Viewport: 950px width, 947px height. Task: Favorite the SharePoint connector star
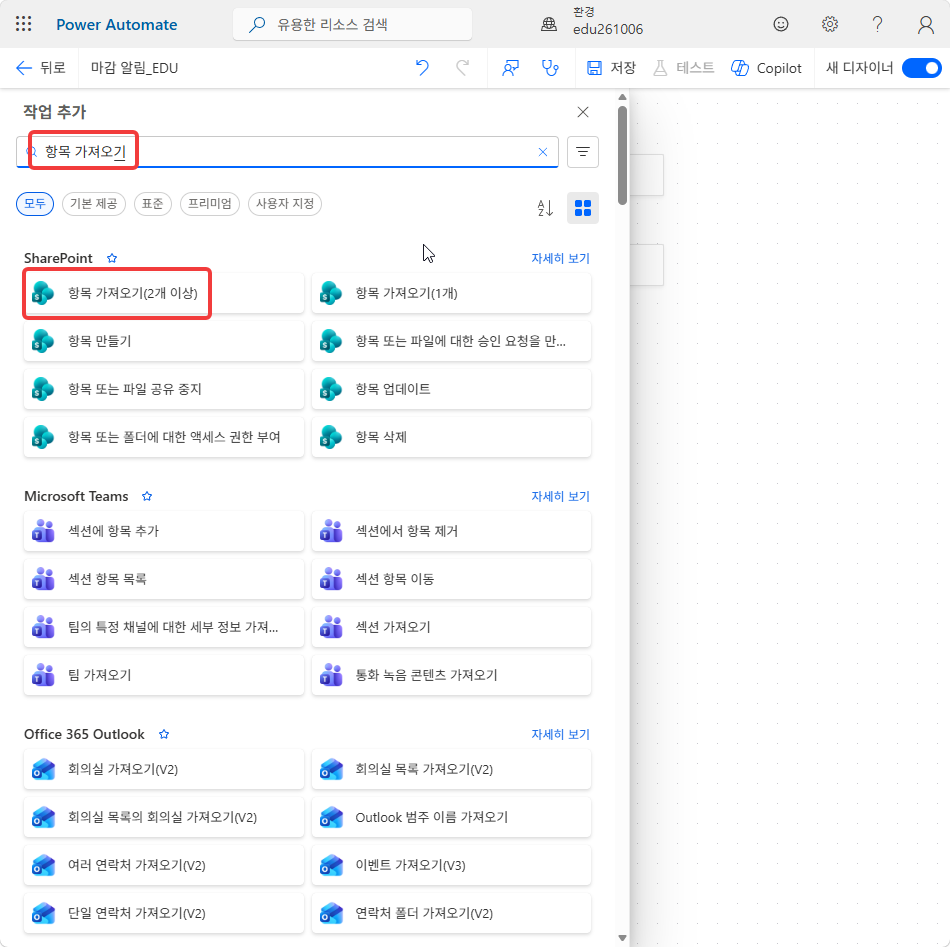click(x=112, y=258)
